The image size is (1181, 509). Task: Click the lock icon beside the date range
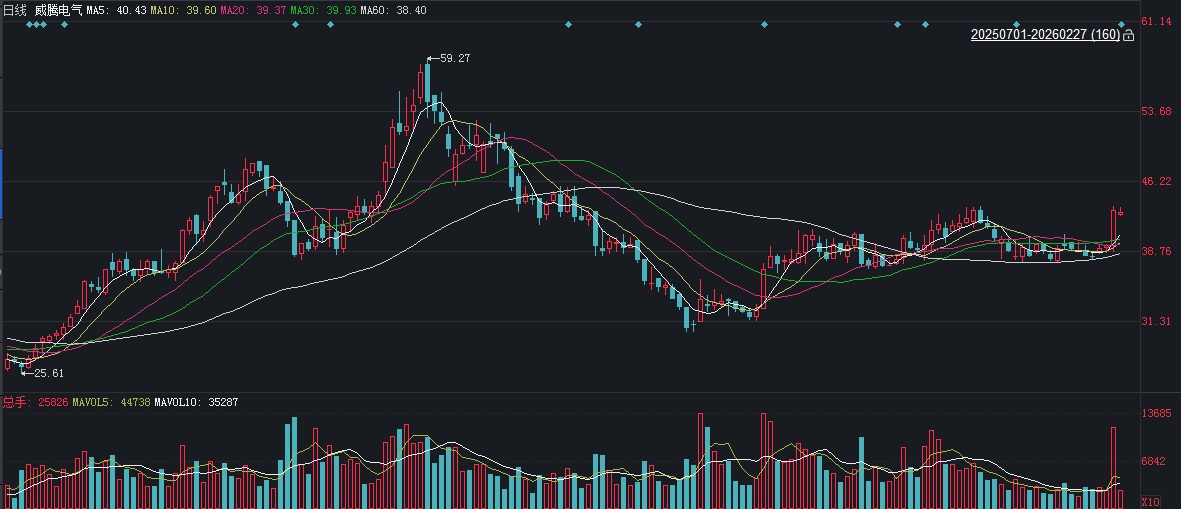coord(1129,35)
